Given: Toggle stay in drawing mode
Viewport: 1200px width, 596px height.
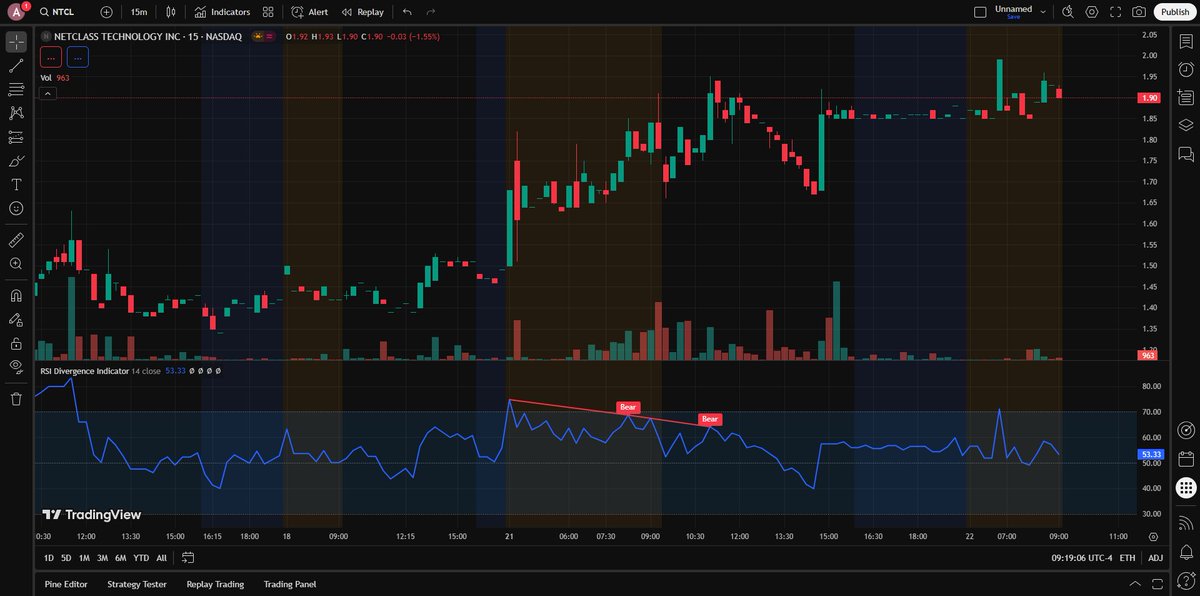Looking at the screenshot, I should click(16, 320).
